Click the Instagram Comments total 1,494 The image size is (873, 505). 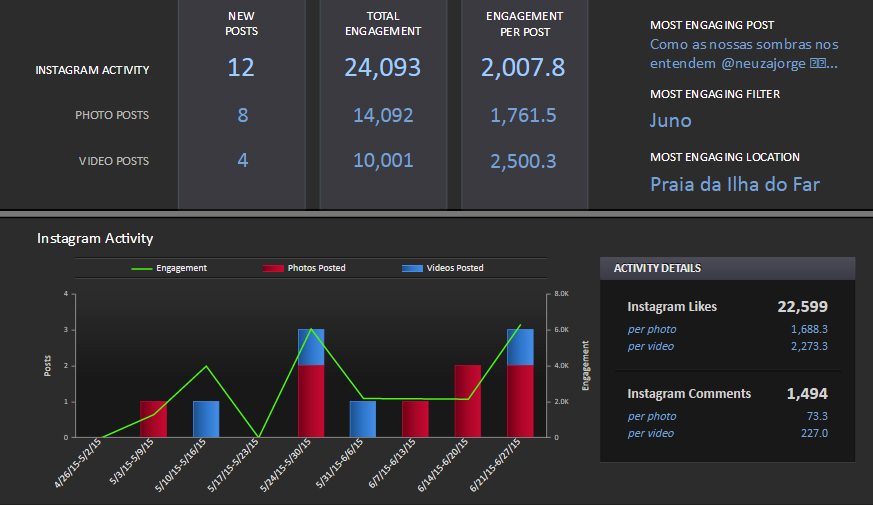[x=806, y=394]
